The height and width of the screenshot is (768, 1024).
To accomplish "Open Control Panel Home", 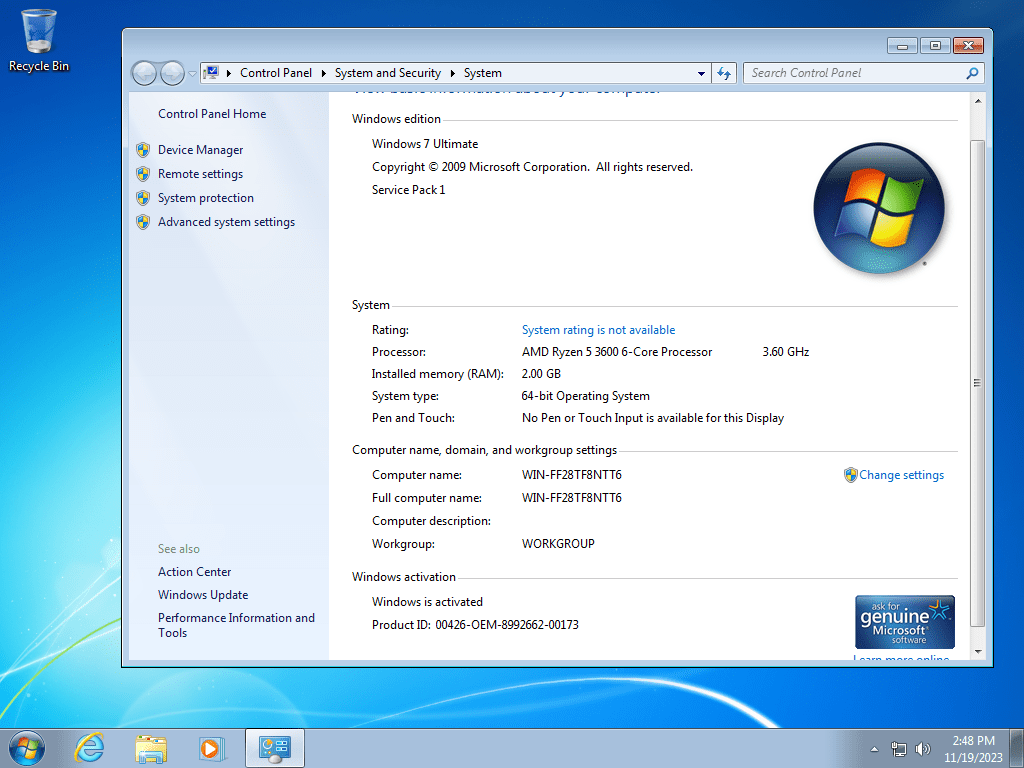I will coord(212,114).
